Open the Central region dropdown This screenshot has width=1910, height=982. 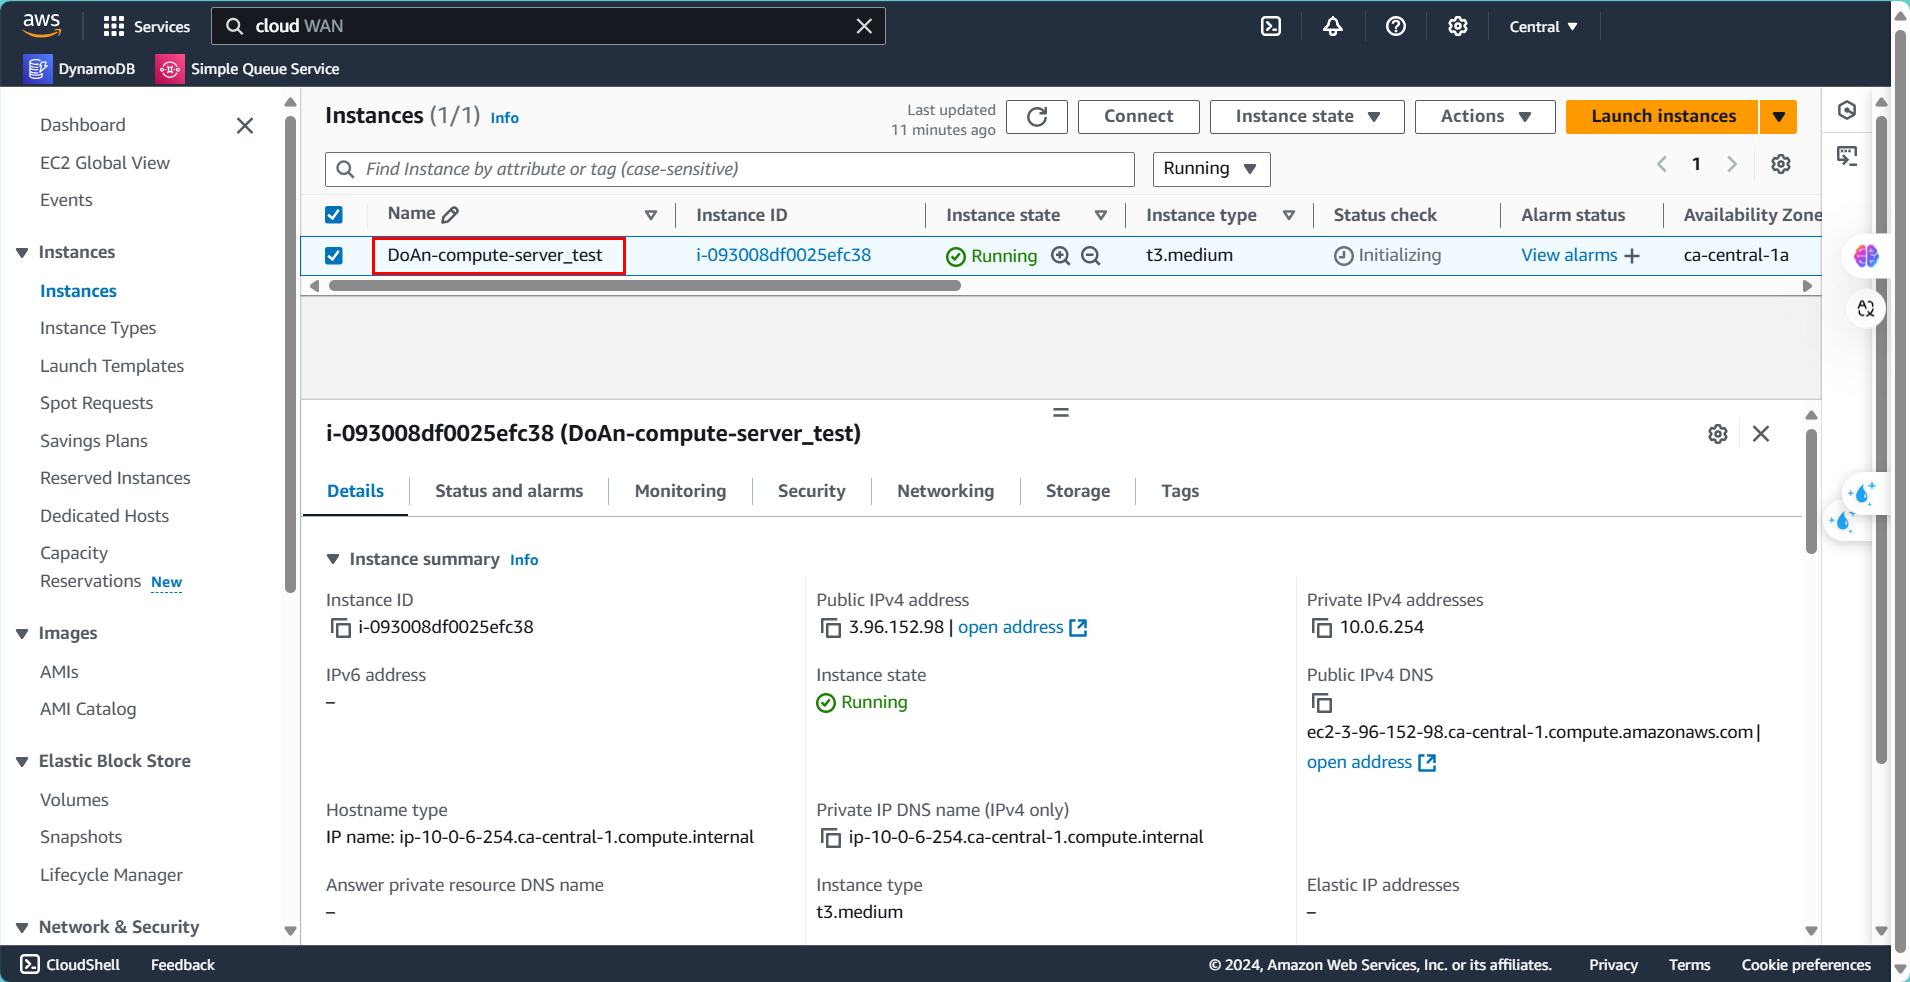click(x=1543, y=27)
